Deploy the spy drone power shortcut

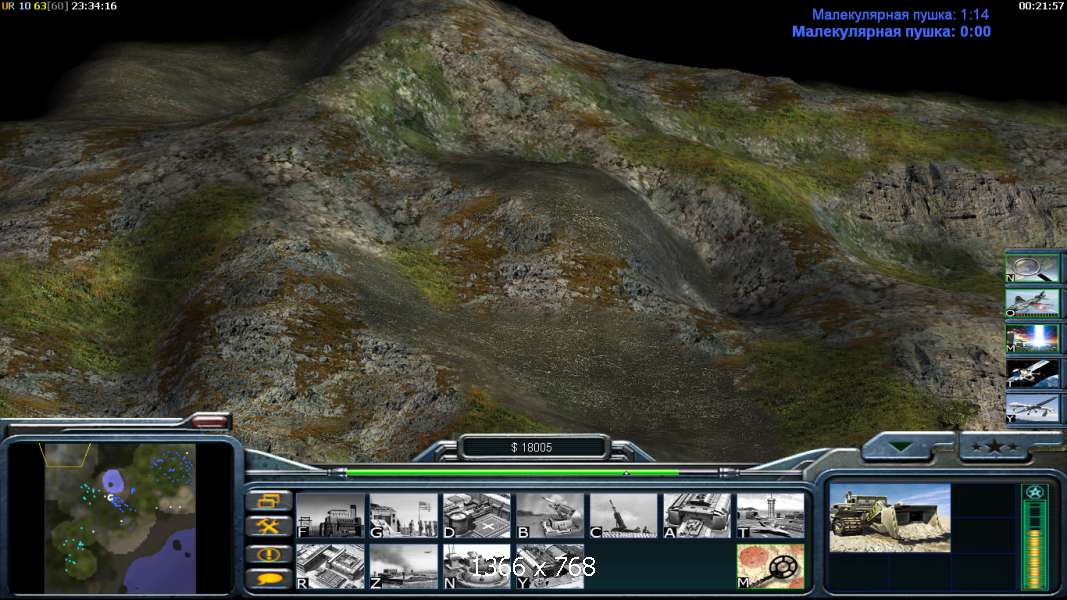coord(1033,408)
